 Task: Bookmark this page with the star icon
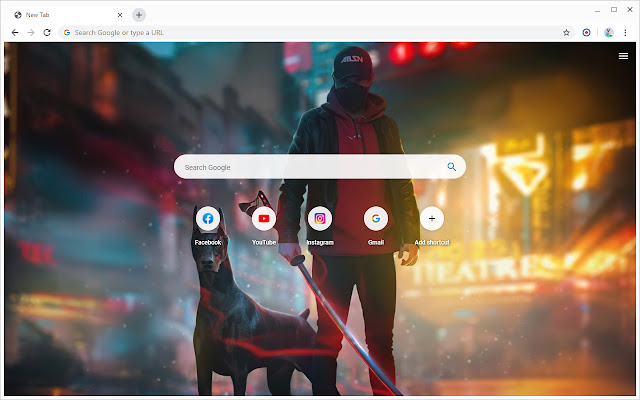point(566,33)
